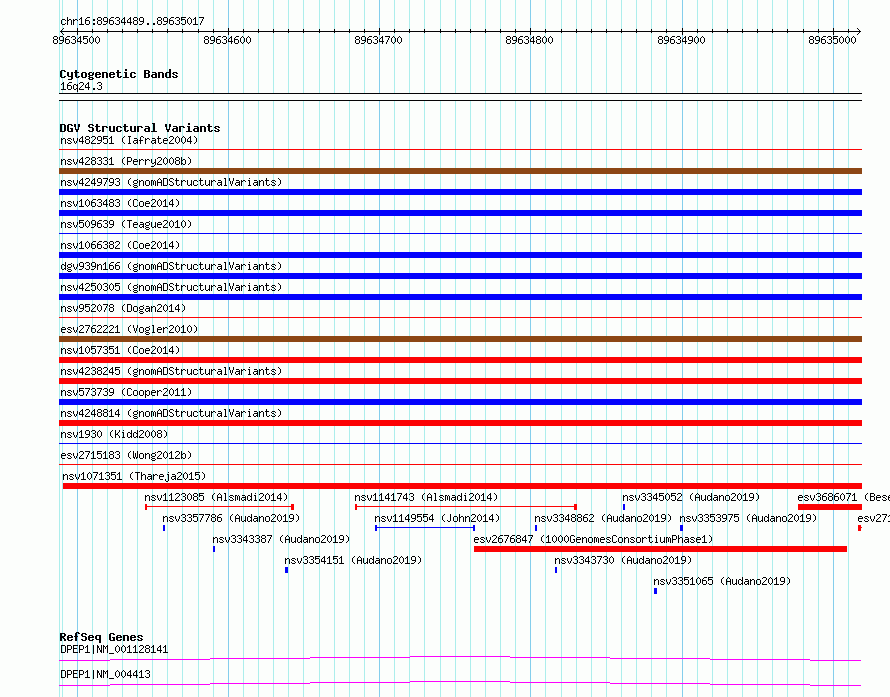Click blue marker below nsv3345052
The width and height of the screenshot is (890, 697).
[x=624, y=507]
